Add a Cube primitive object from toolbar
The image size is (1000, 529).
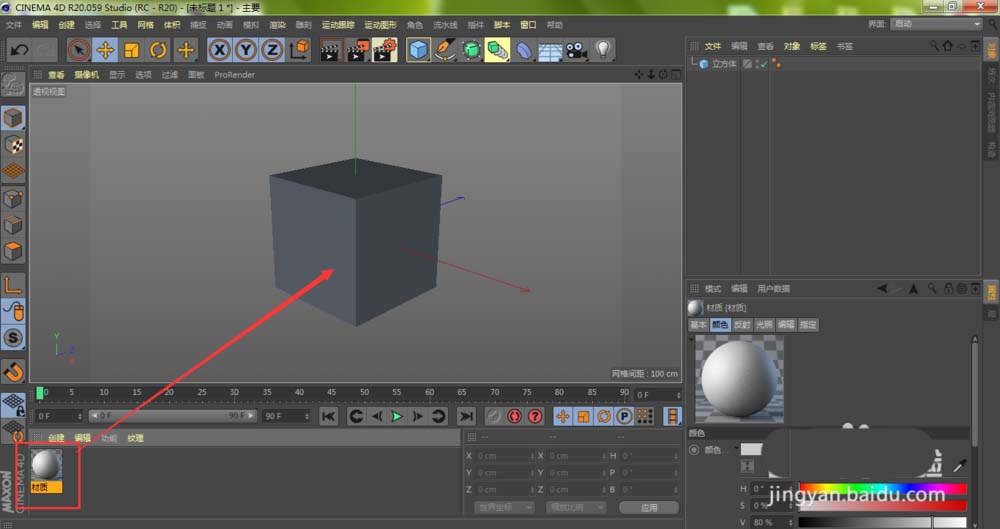pos(418,49)
